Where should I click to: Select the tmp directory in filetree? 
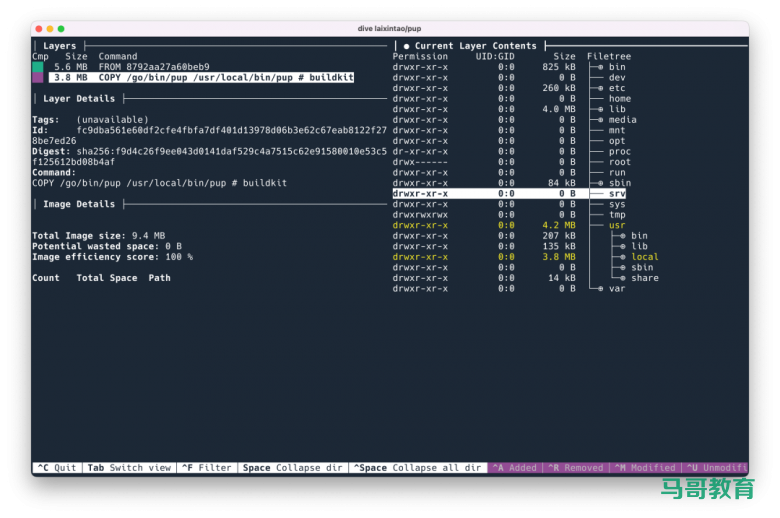(x=617, y=215)
